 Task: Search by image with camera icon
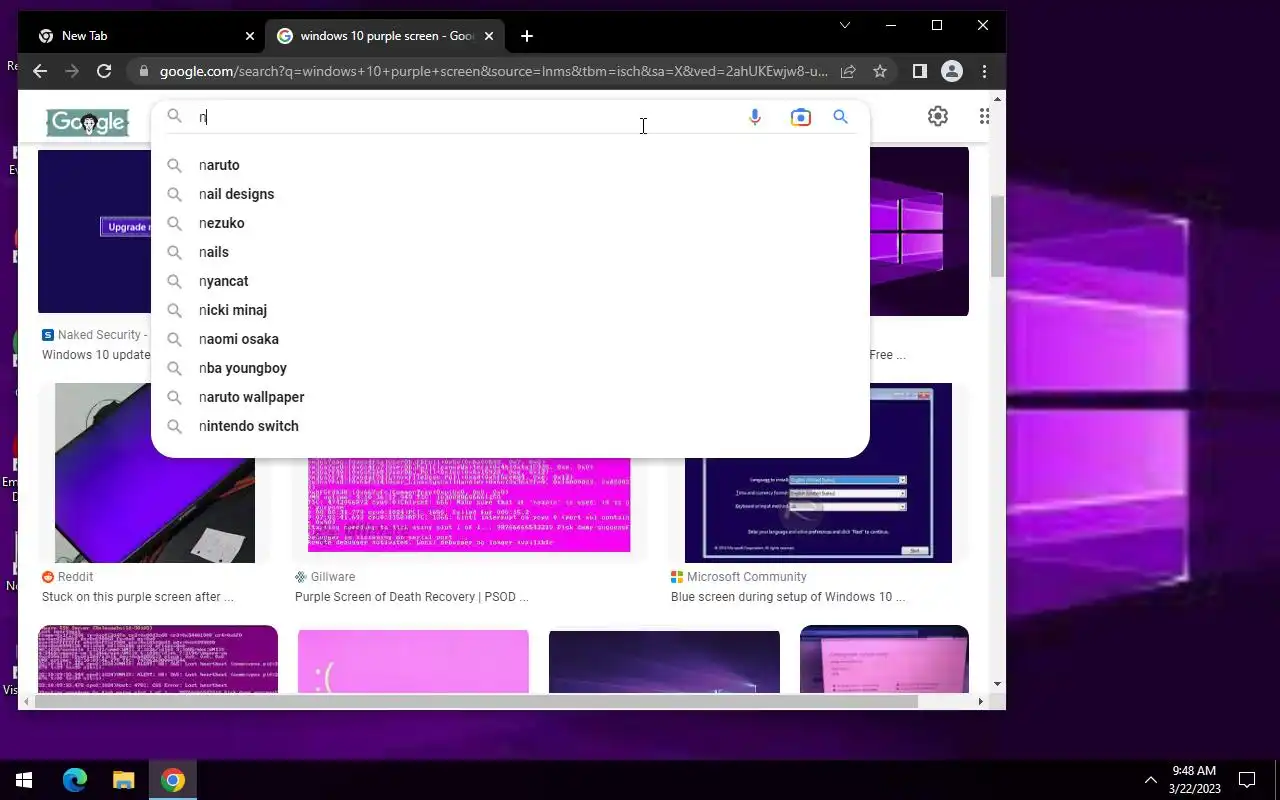coord(801,117)
